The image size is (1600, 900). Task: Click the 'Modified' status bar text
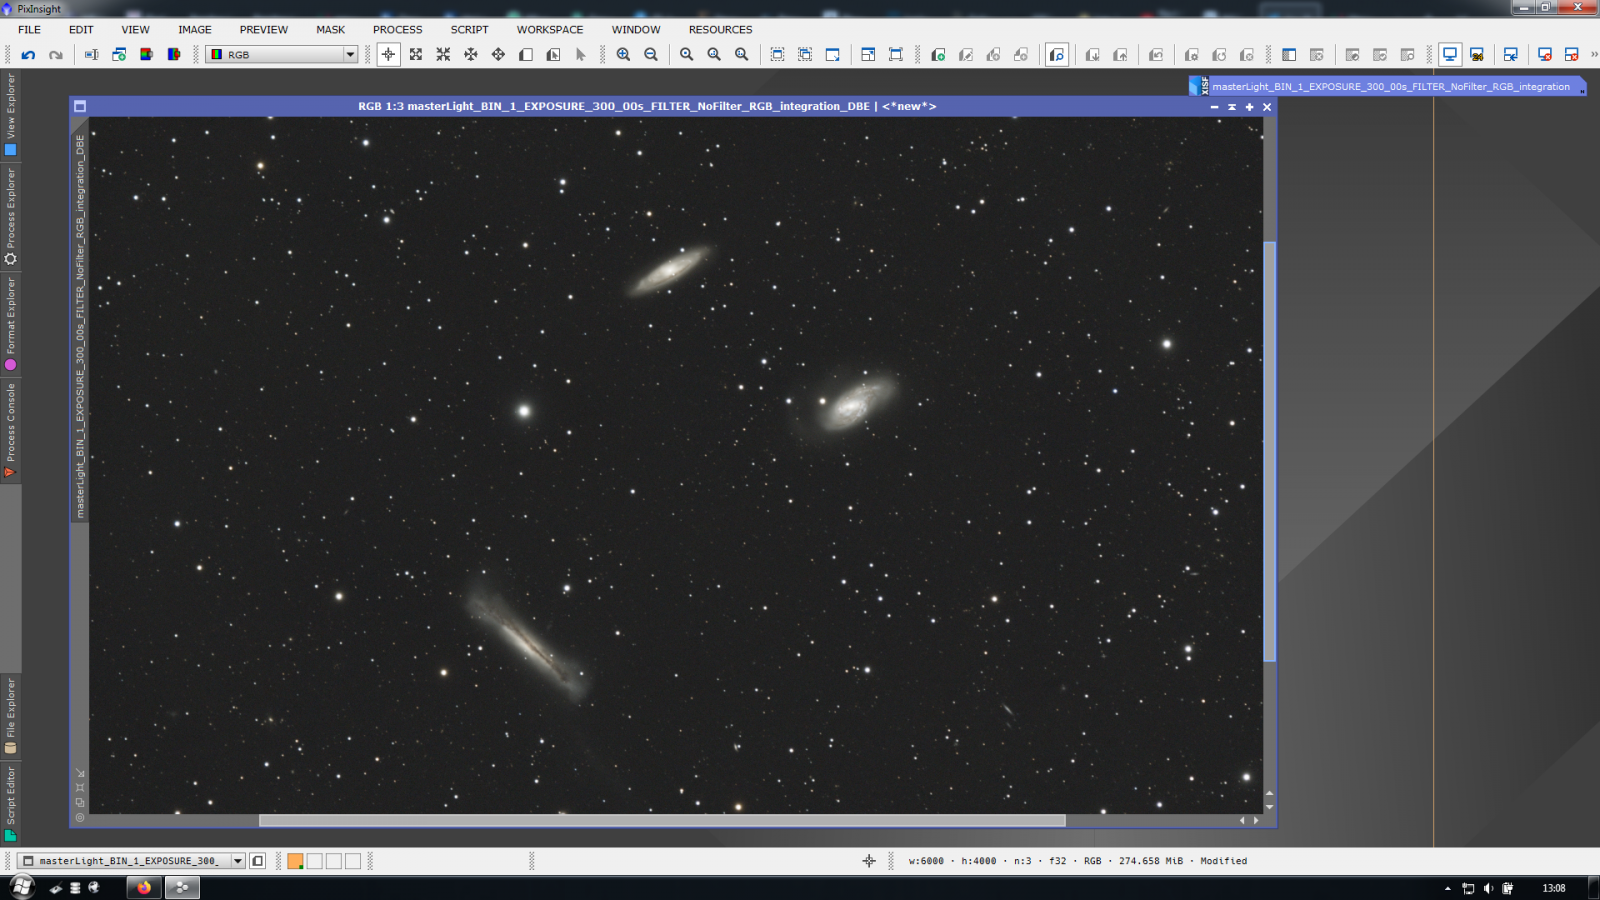point(1224,861)
